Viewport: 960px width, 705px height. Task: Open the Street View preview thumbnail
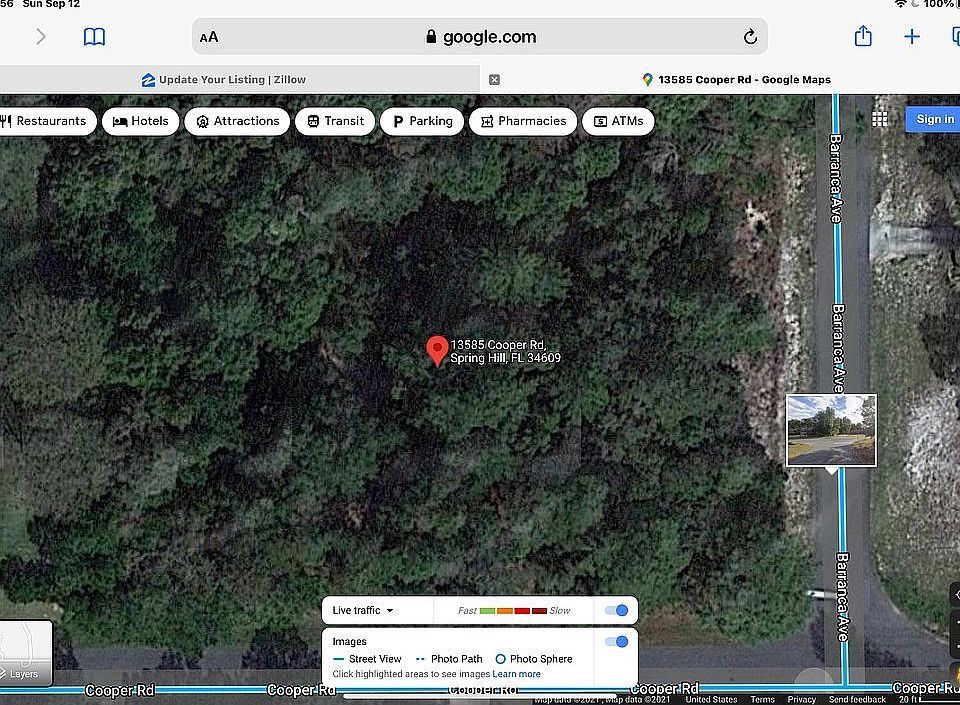pyautogui.click(x=831, y=430)
